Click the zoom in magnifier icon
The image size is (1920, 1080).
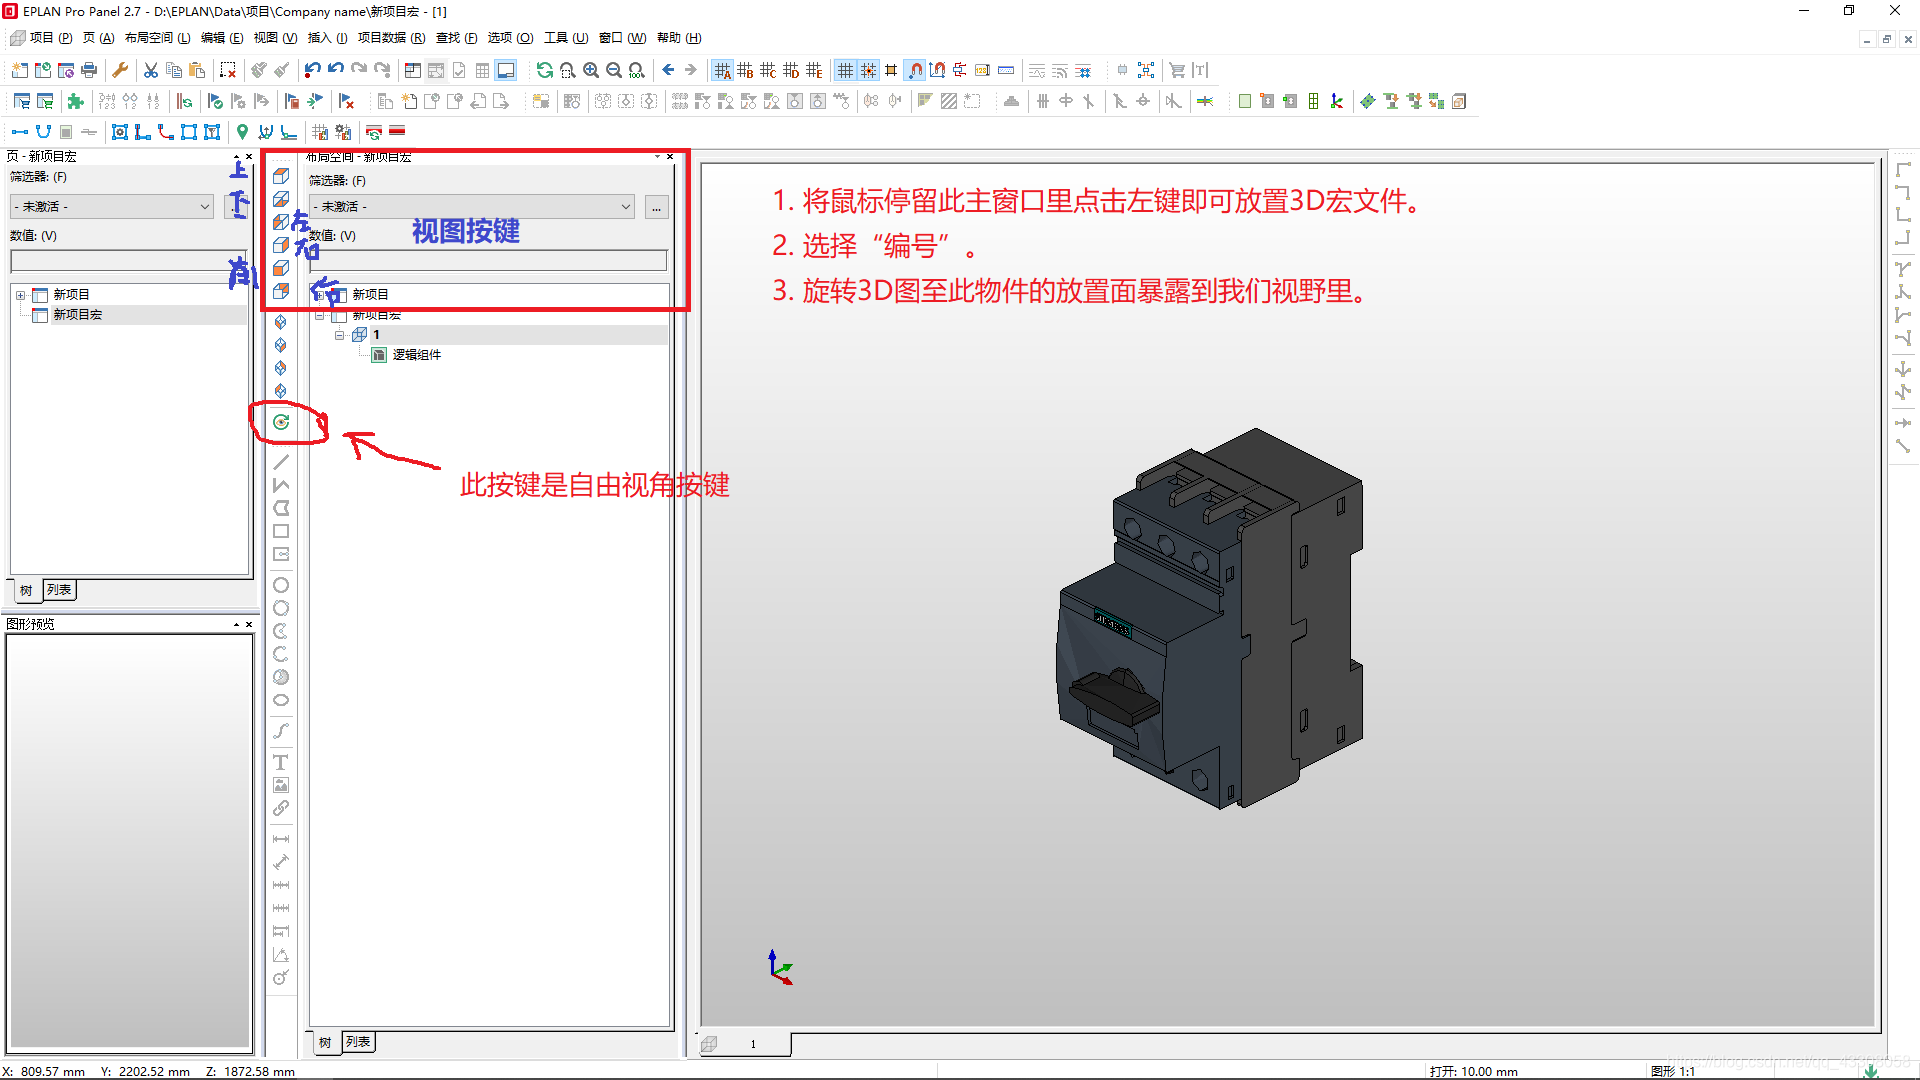click(591, 70)
